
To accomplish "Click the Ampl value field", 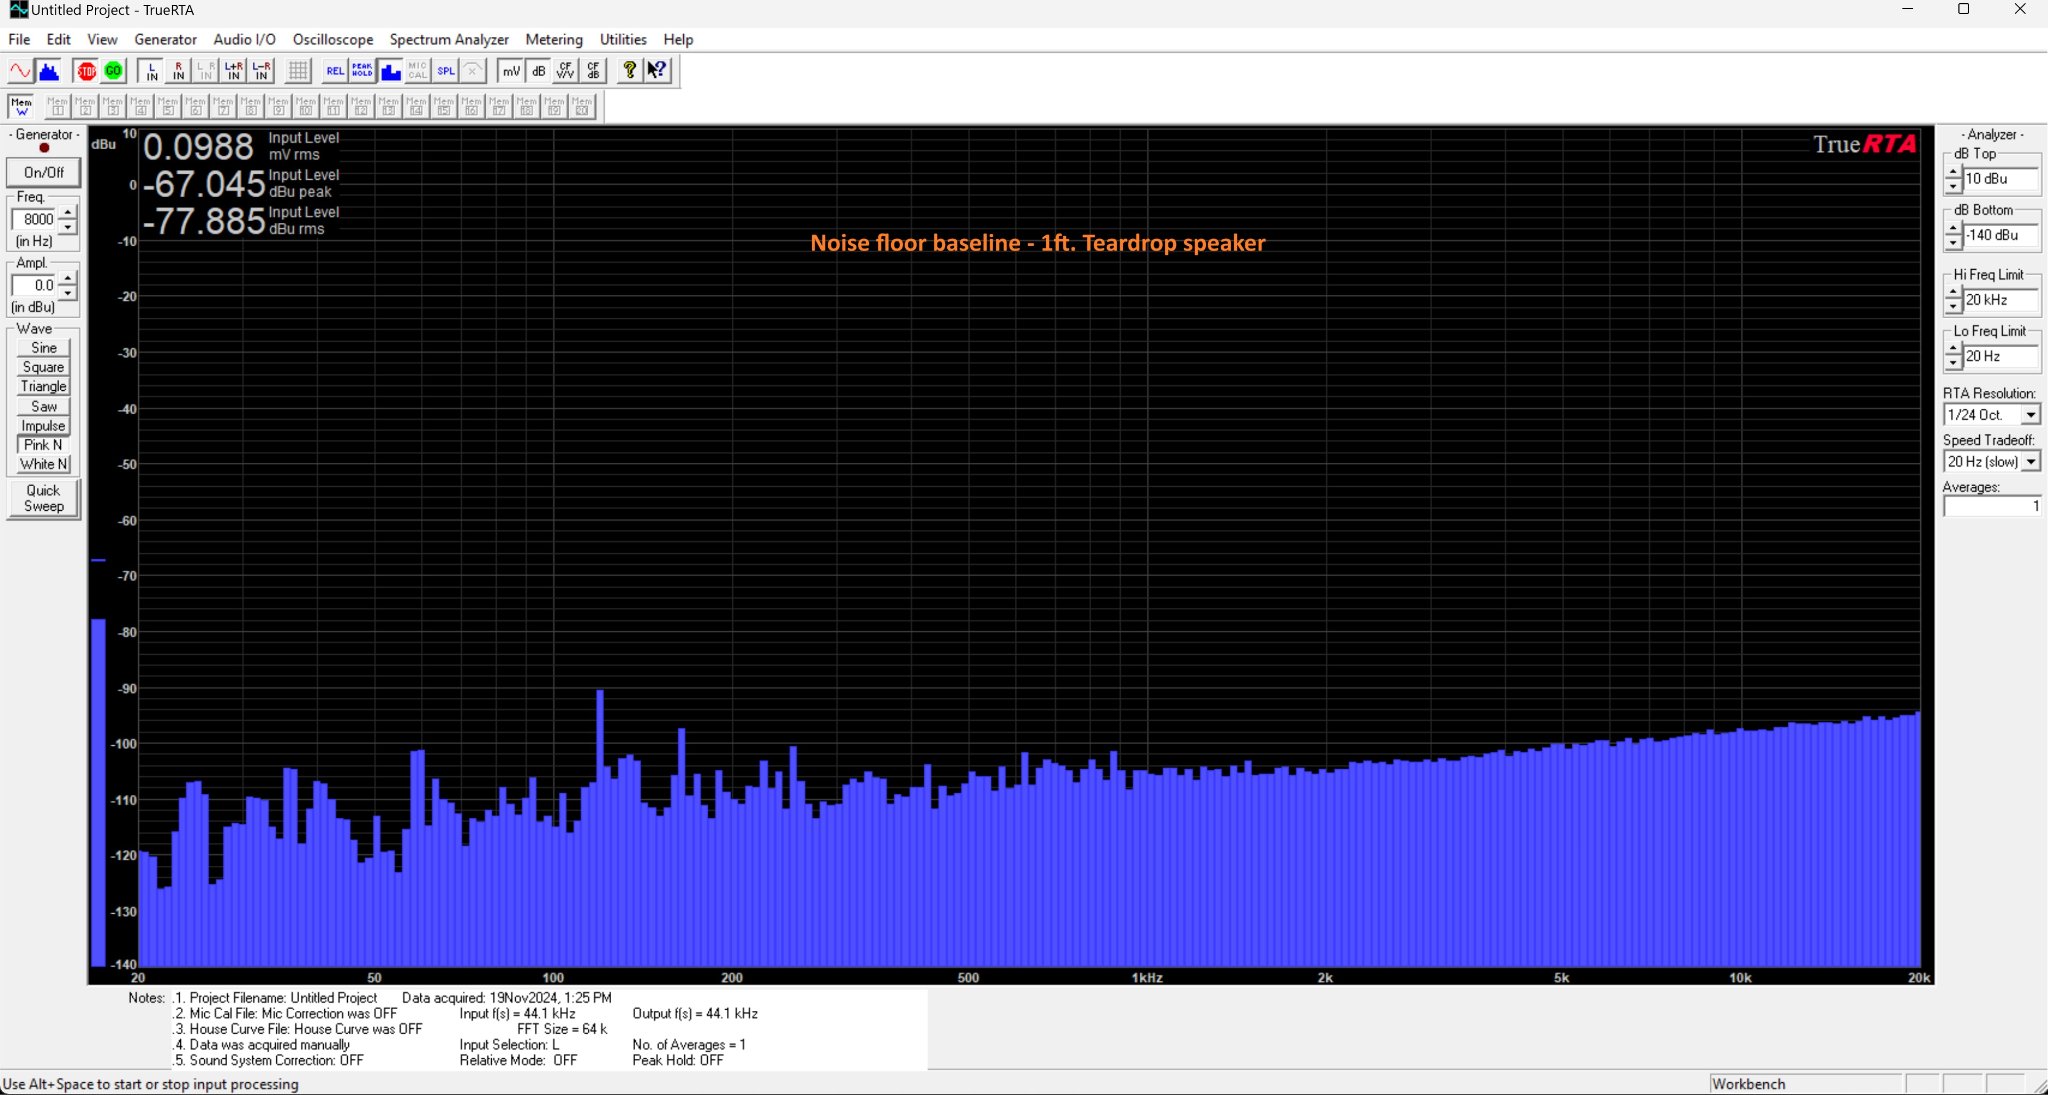I will (35, 285).
